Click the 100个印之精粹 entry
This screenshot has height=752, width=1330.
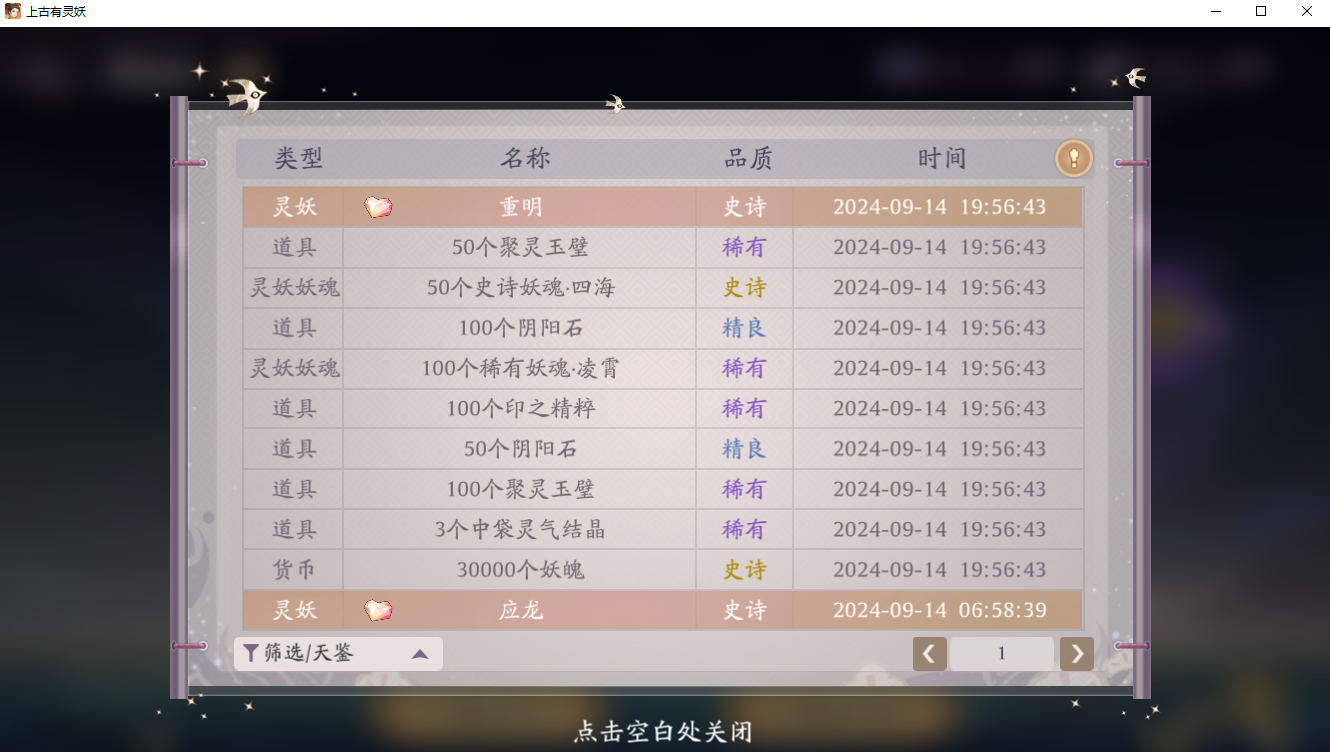[x=520, y=408]
